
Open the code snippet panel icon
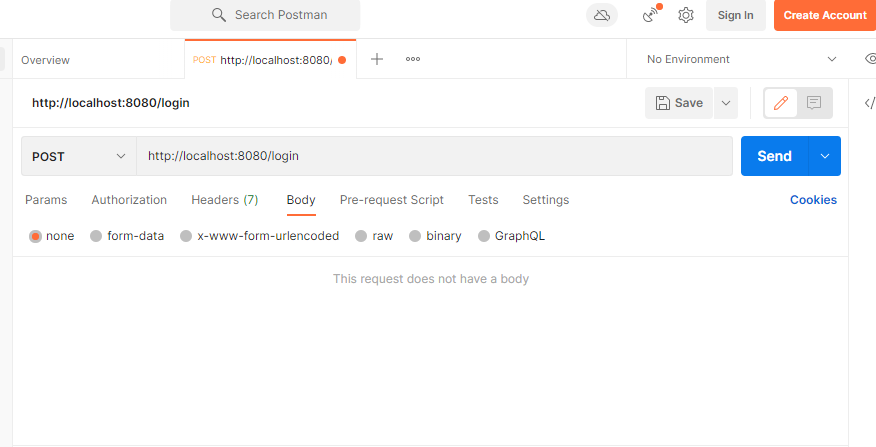click(x=869, y=103)
